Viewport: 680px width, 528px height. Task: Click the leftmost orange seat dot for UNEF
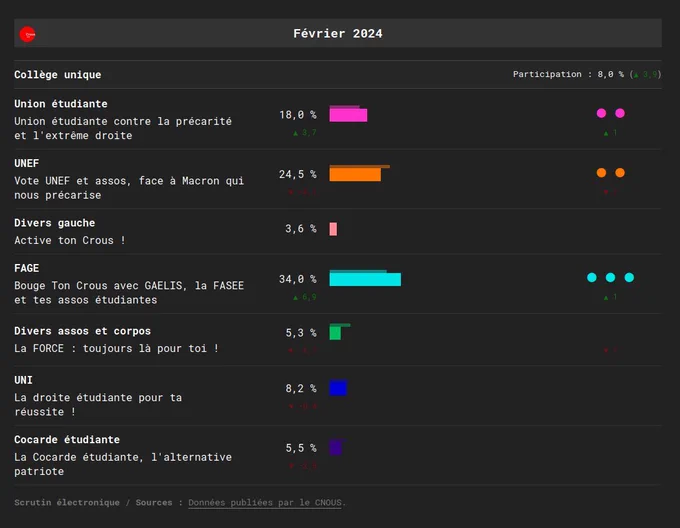pos(601,173)
